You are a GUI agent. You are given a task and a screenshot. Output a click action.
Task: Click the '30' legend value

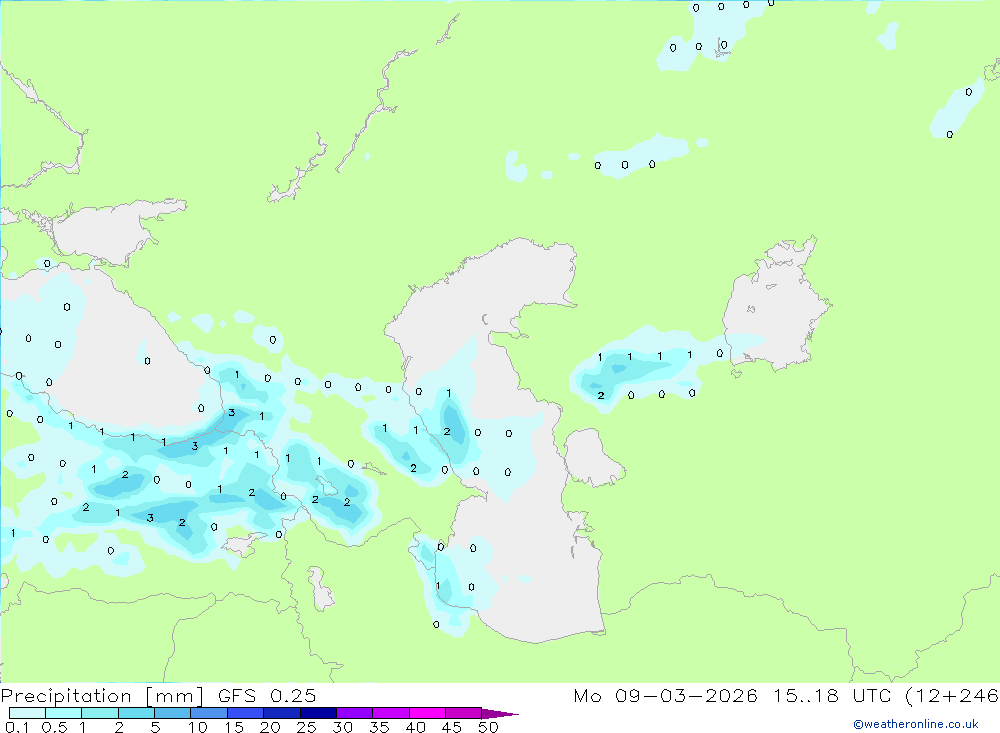342,727
